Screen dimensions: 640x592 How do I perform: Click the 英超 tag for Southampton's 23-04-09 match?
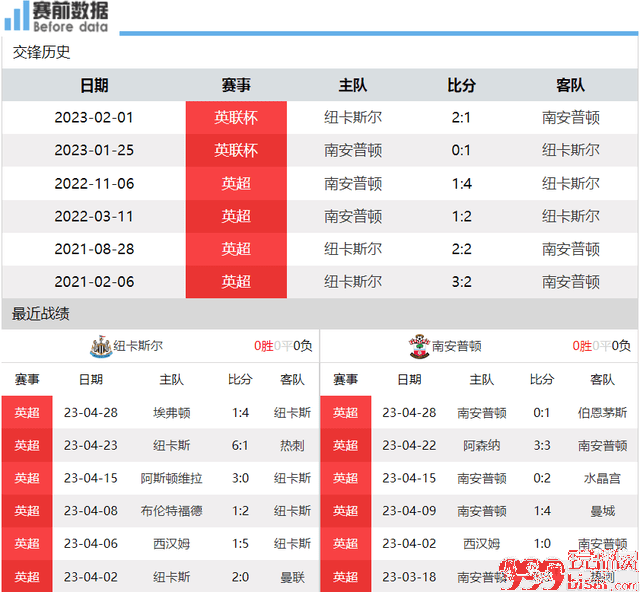(x=346, y=511)
